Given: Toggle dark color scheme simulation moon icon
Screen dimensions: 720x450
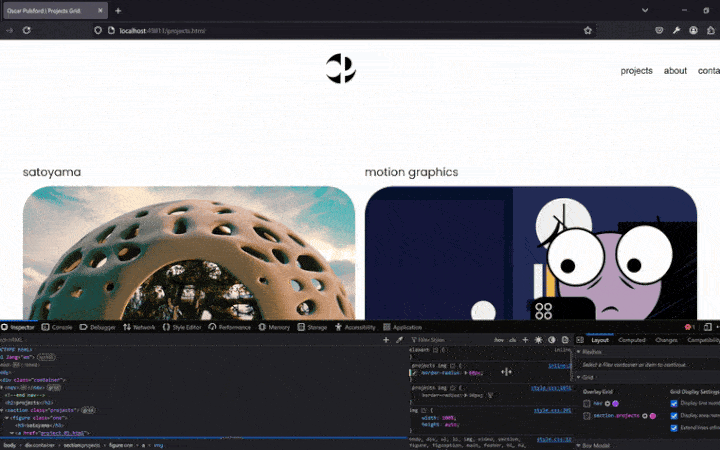Looking at the screenshot, I should pyautogui.click(x=551, y=340).
